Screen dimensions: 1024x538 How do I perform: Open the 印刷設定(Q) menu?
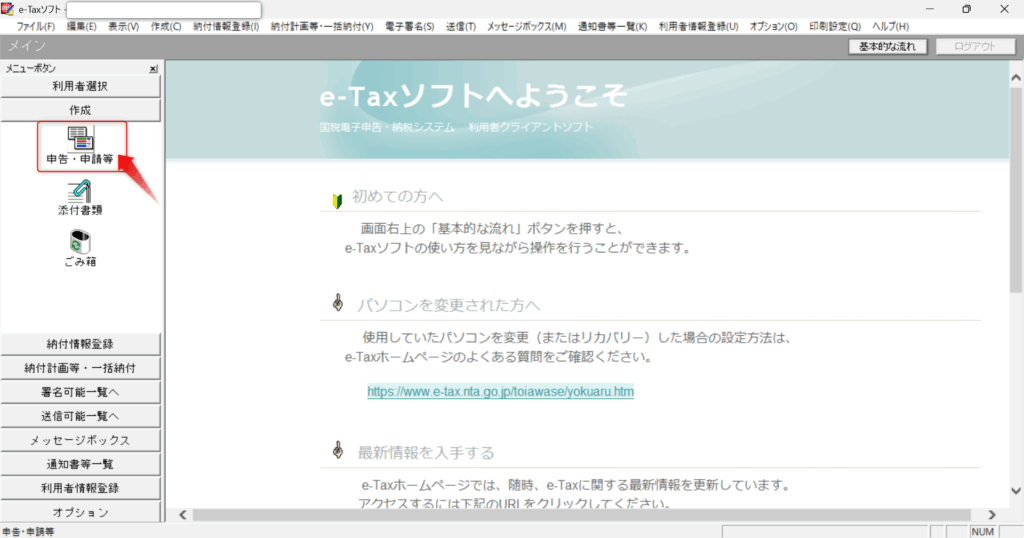(835, 27)
